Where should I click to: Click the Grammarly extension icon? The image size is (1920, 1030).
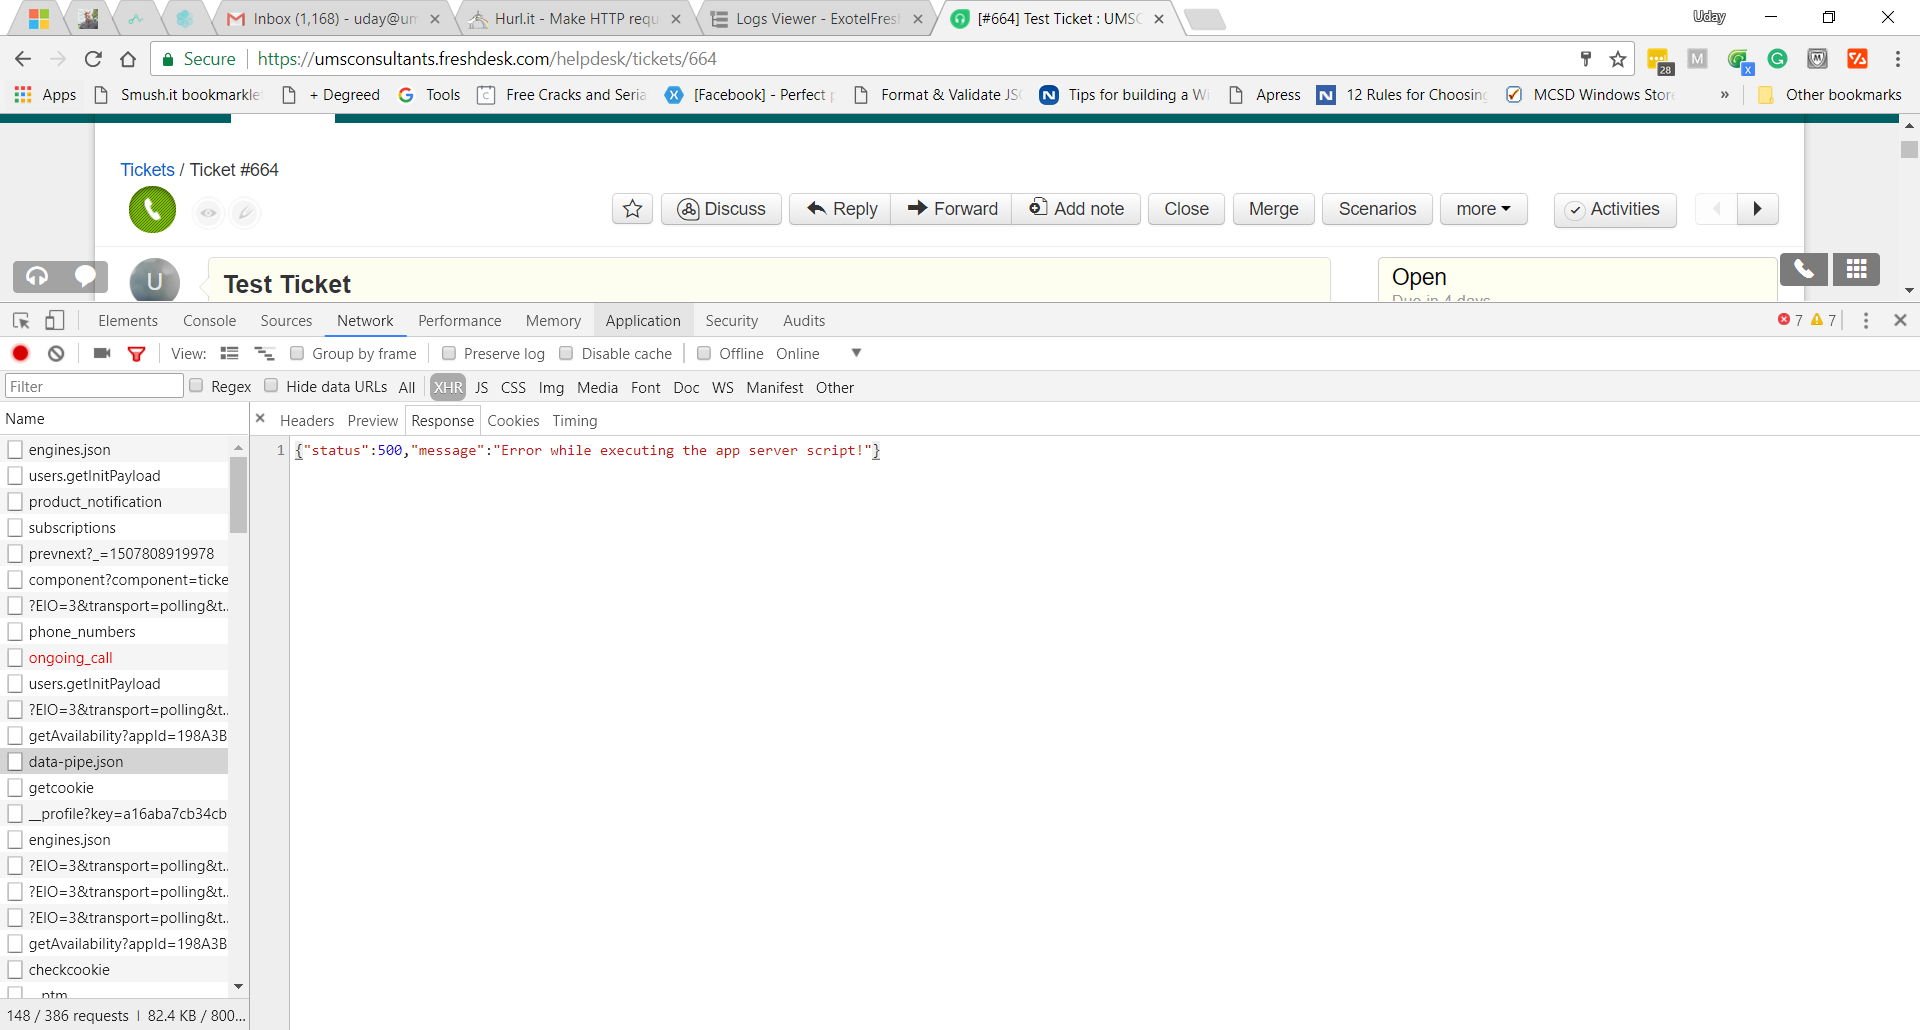1777,59
